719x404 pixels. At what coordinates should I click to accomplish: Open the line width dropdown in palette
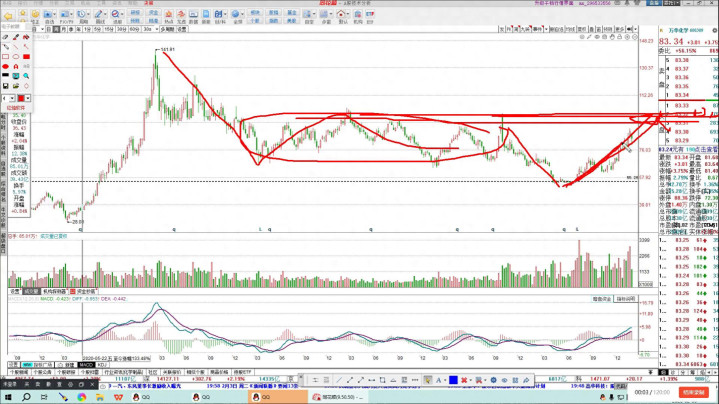tap(11, 98)
